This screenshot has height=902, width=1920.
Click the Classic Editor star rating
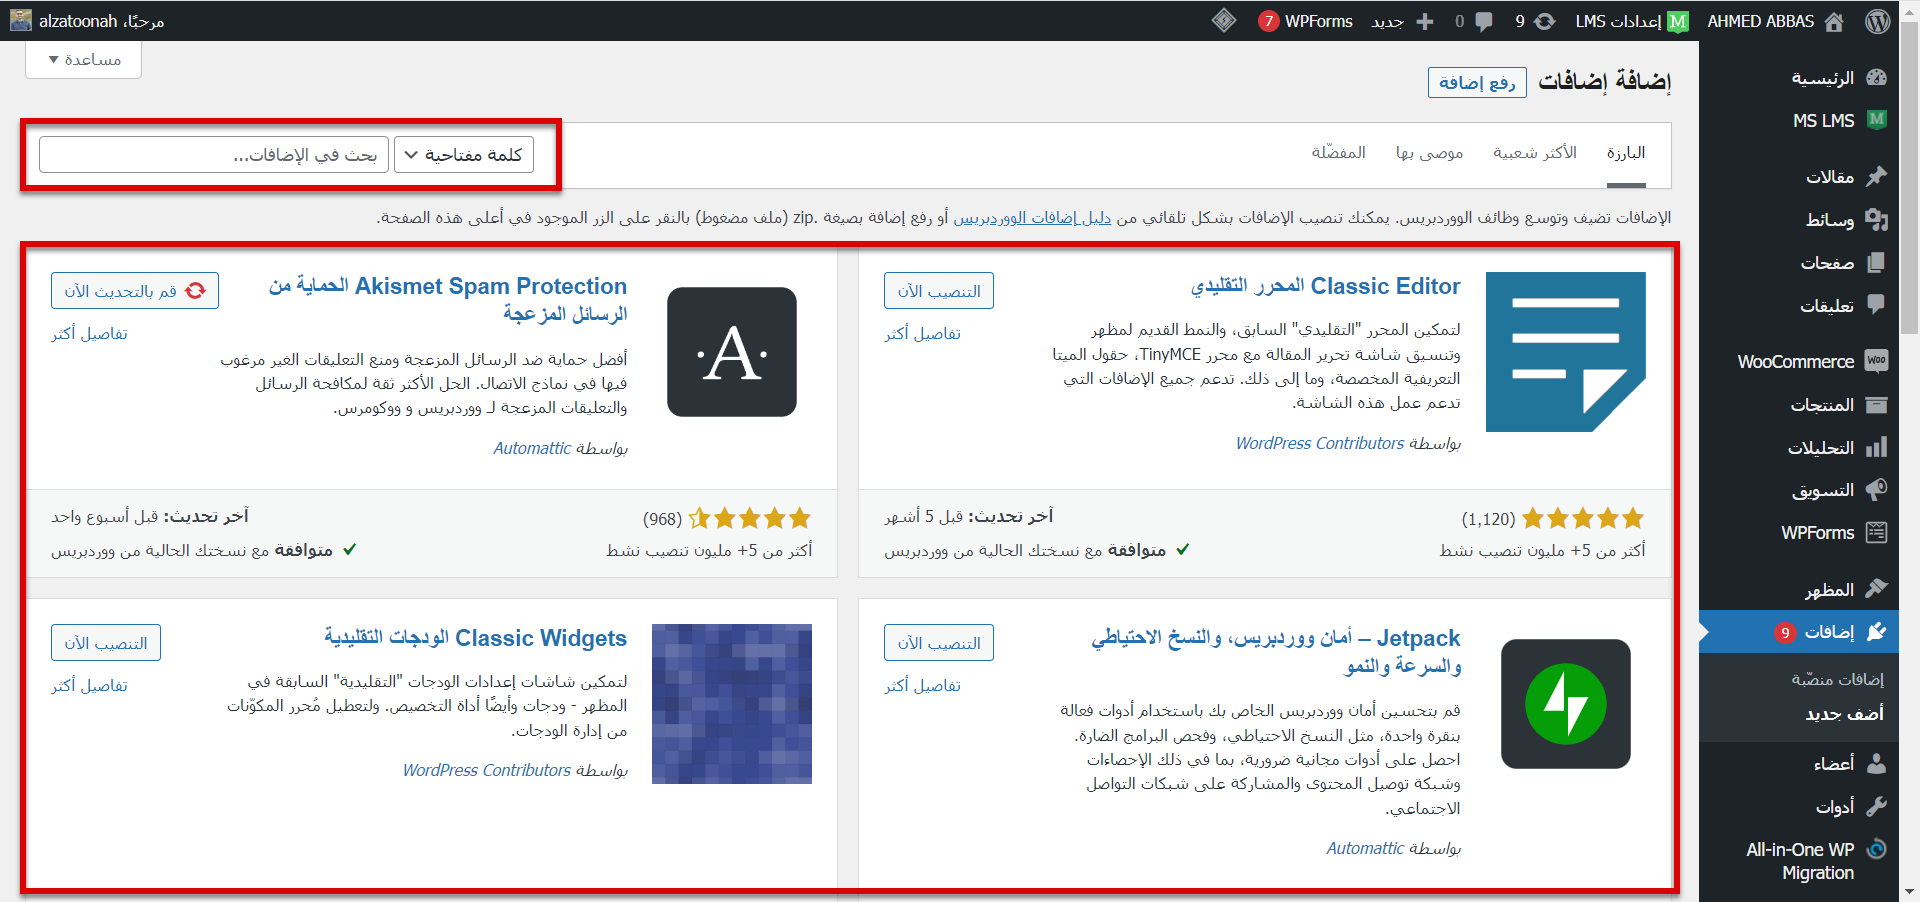click(x=1583, y=518)
